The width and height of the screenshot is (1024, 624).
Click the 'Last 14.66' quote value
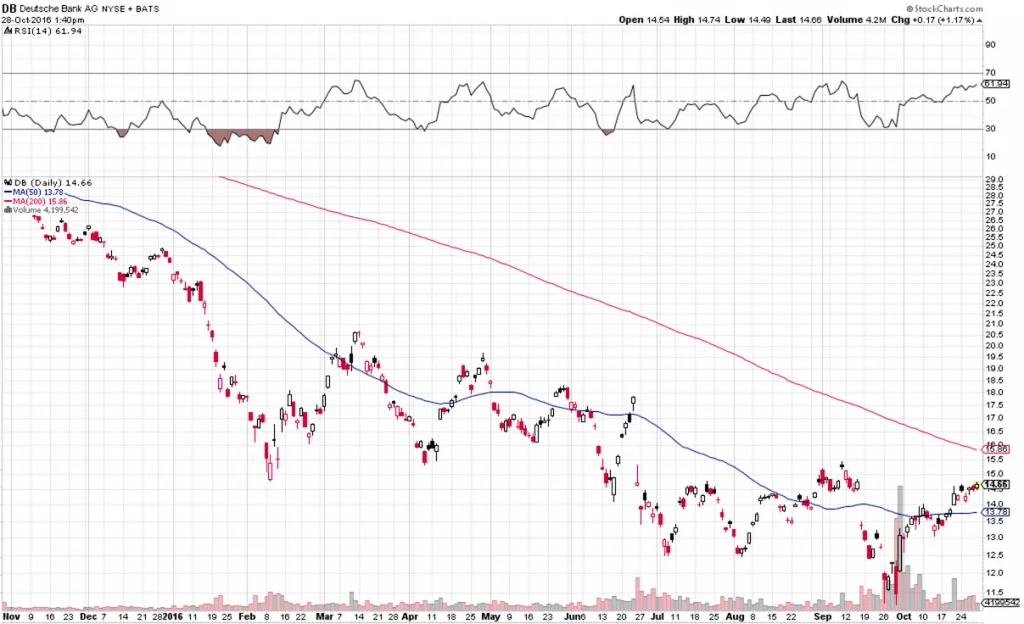[x=799, y=20]
